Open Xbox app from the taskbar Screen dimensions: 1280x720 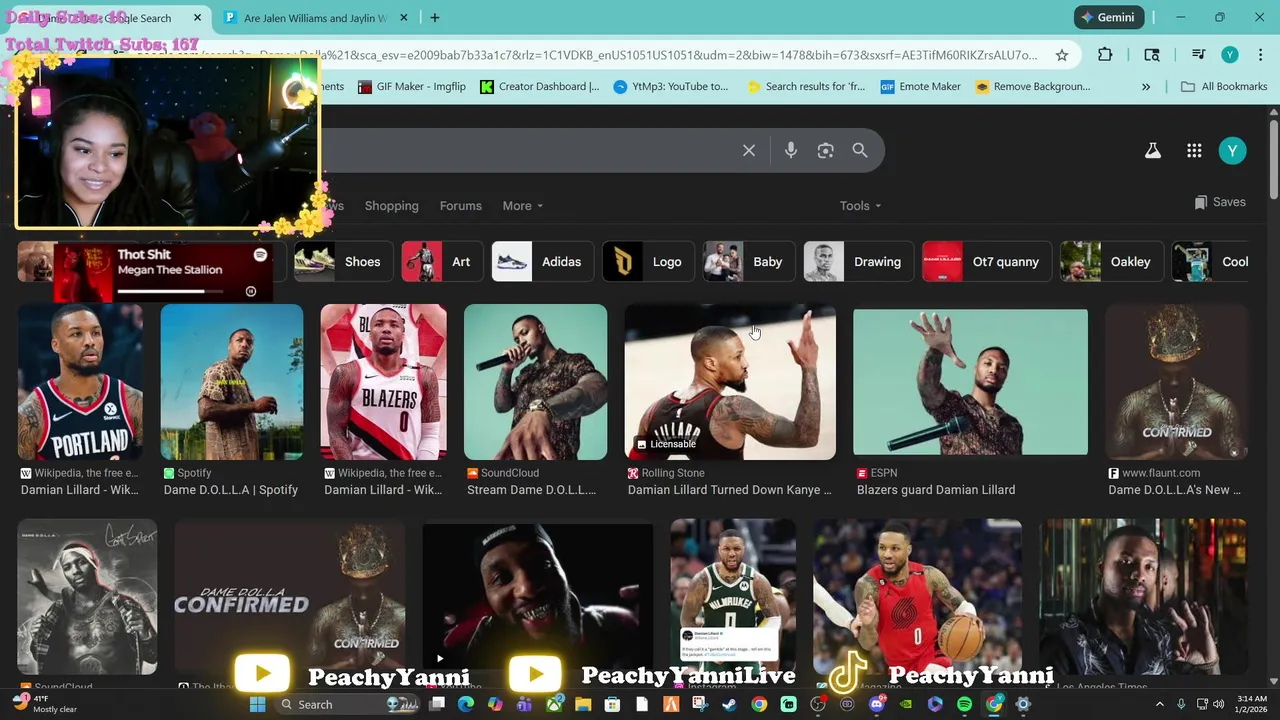[554, 704]
